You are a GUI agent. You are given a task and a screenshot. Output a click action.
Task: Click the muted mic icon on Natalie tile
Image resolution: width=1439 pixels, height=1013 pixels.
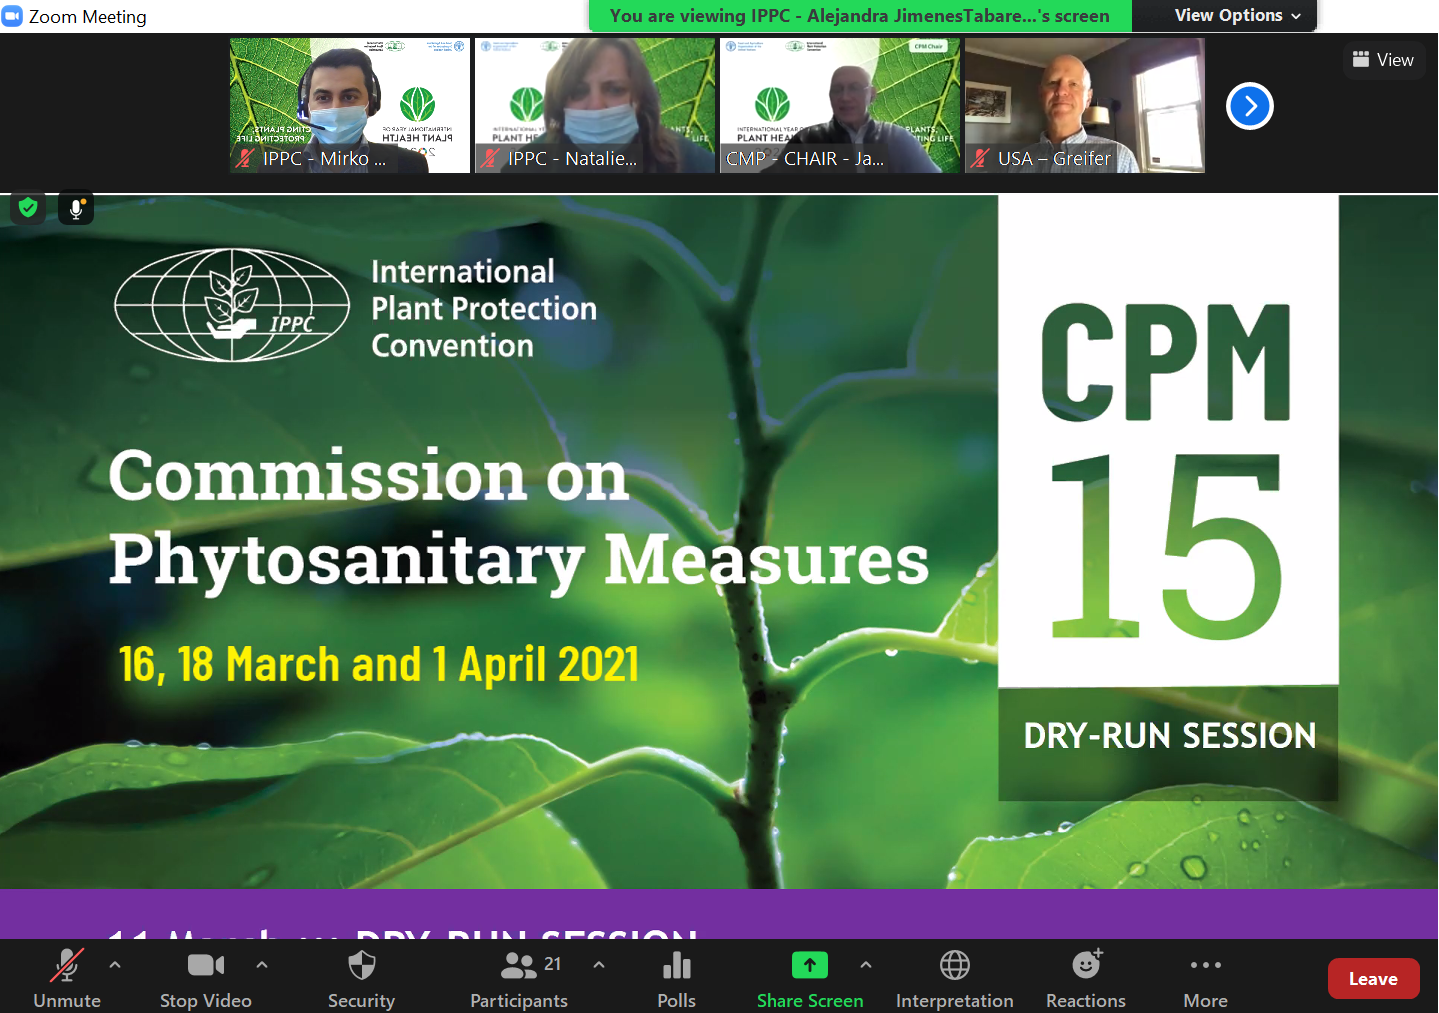[490, 158]
